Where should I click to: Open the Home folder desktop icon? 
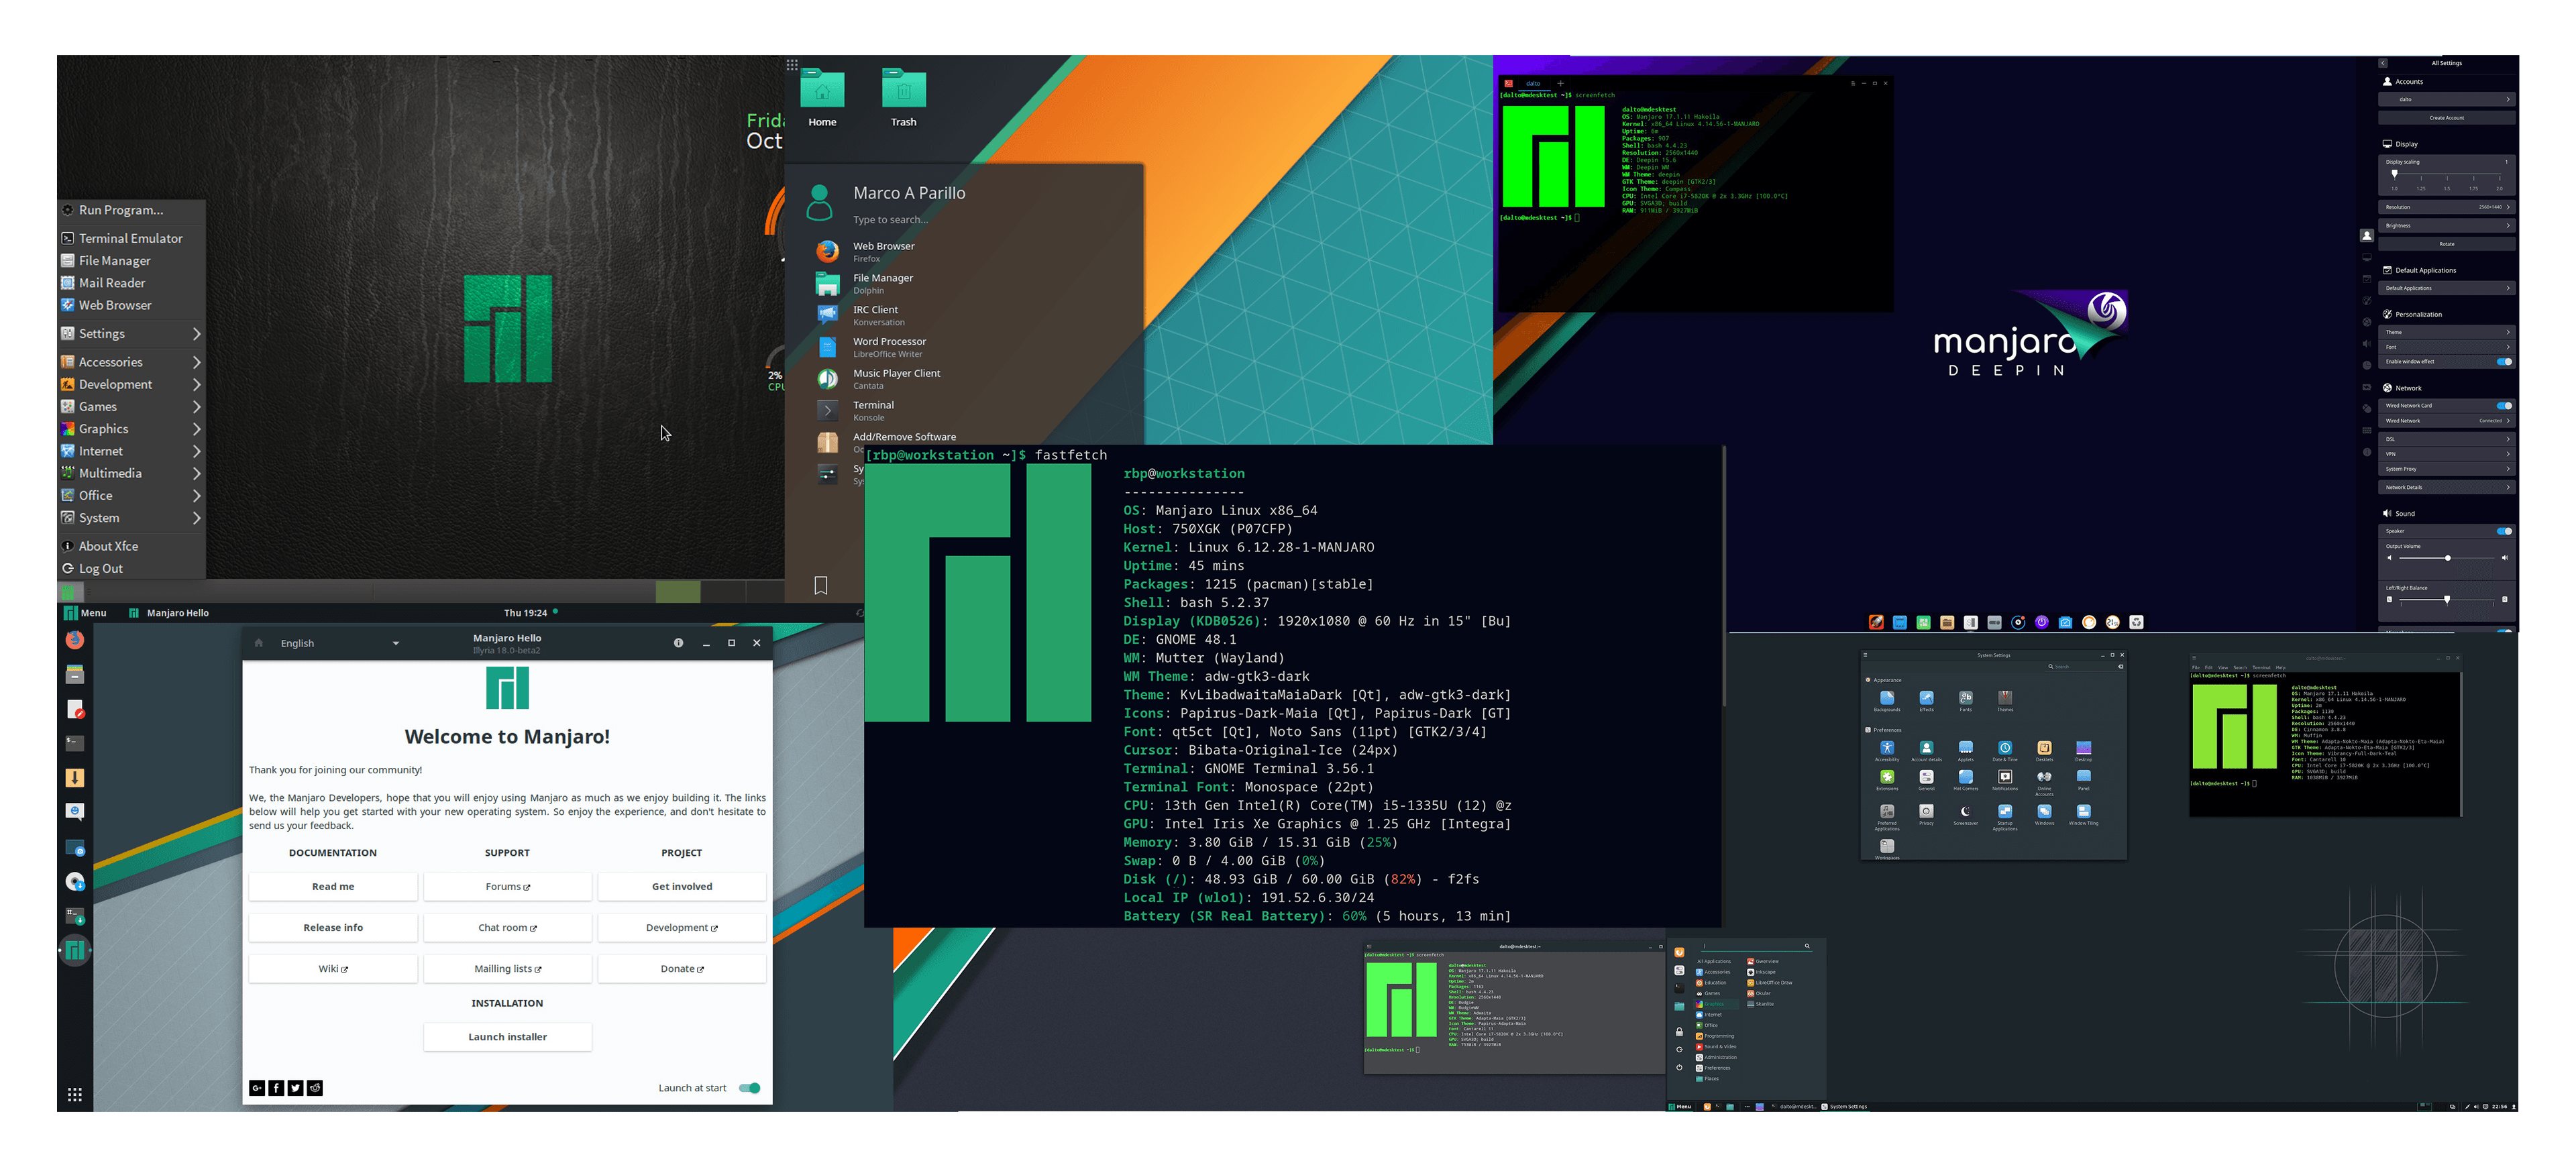point(822,98)
